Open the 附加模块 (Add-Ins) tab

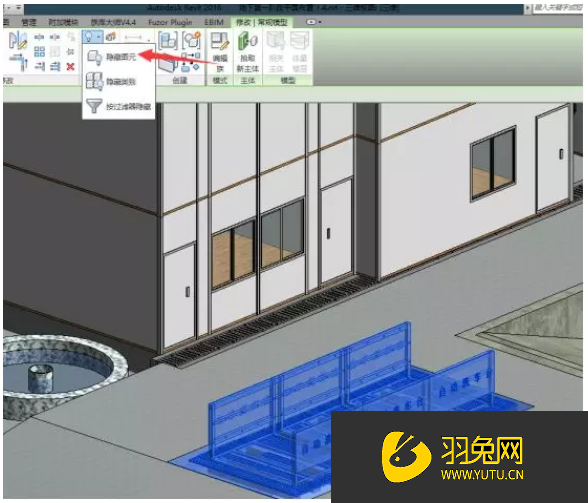(63, 23)
